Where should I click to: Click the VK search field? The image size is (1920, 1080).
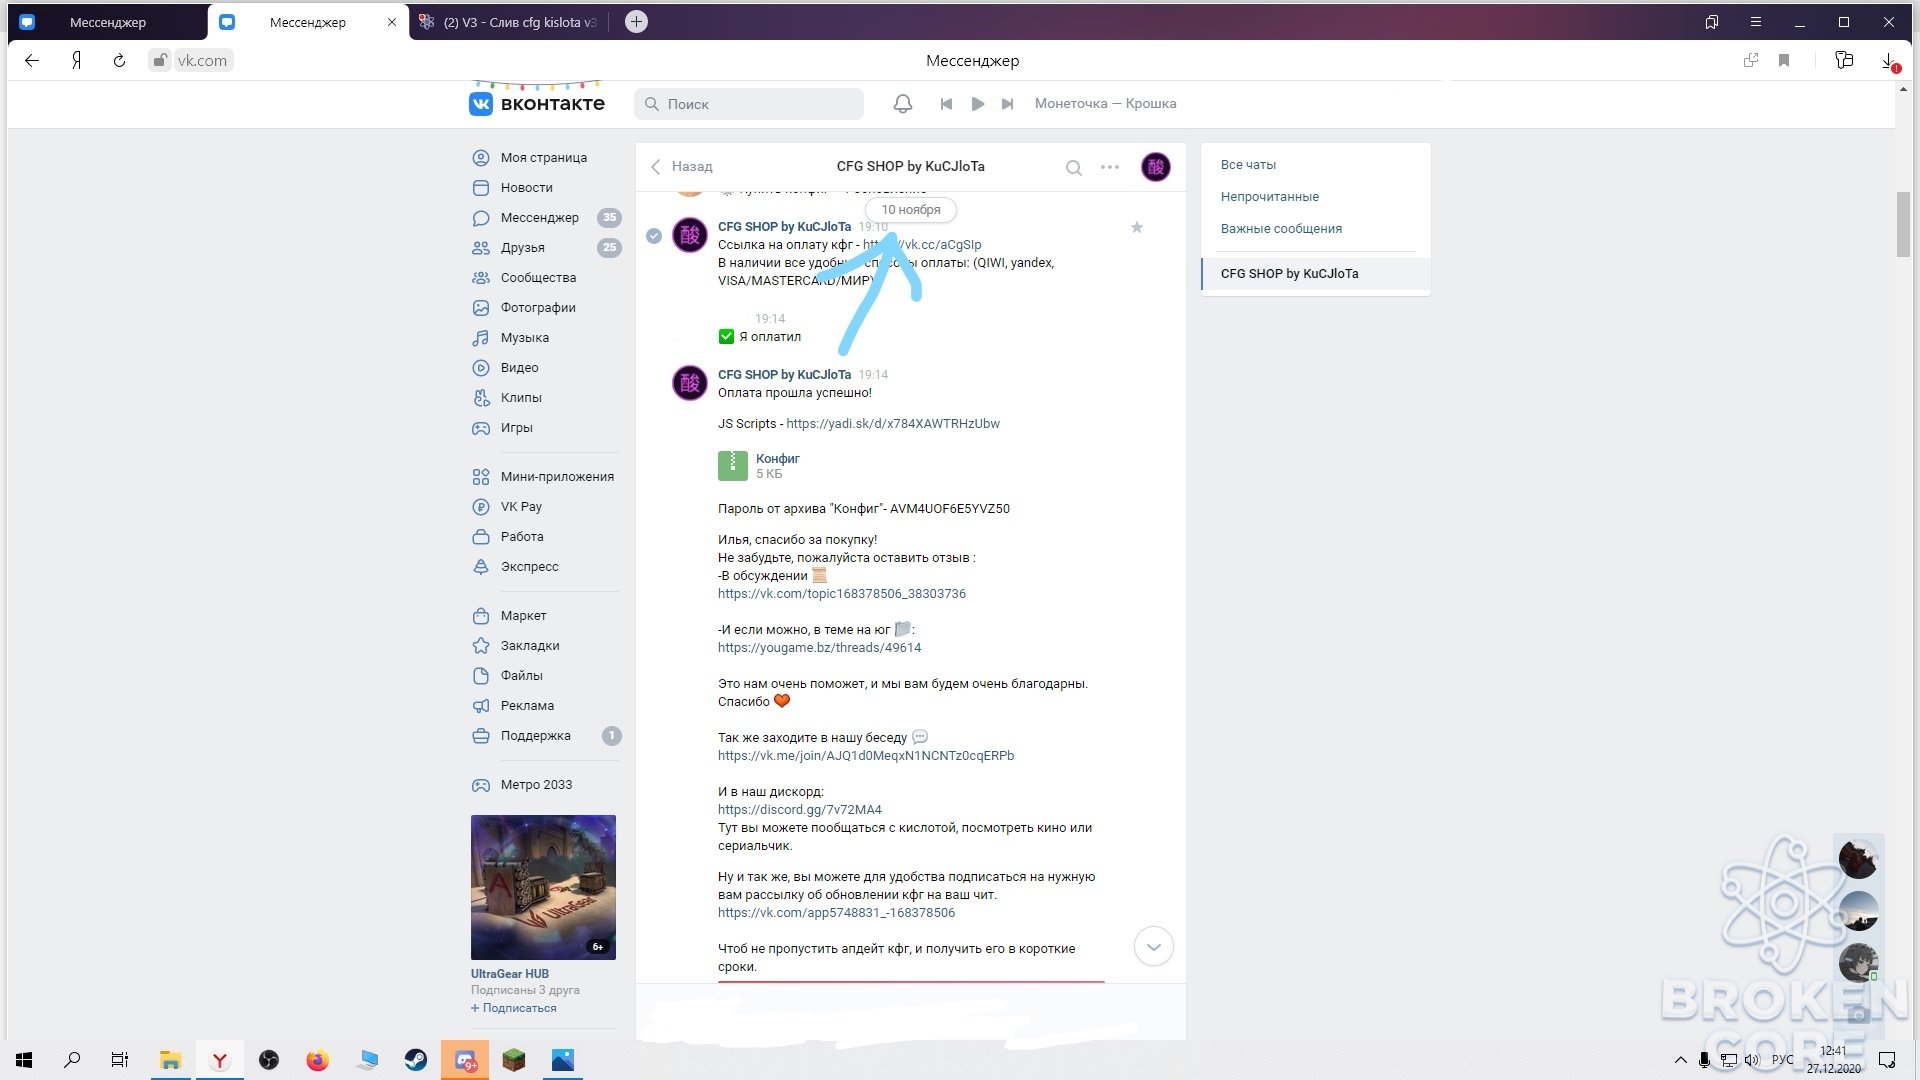[749, 104]
